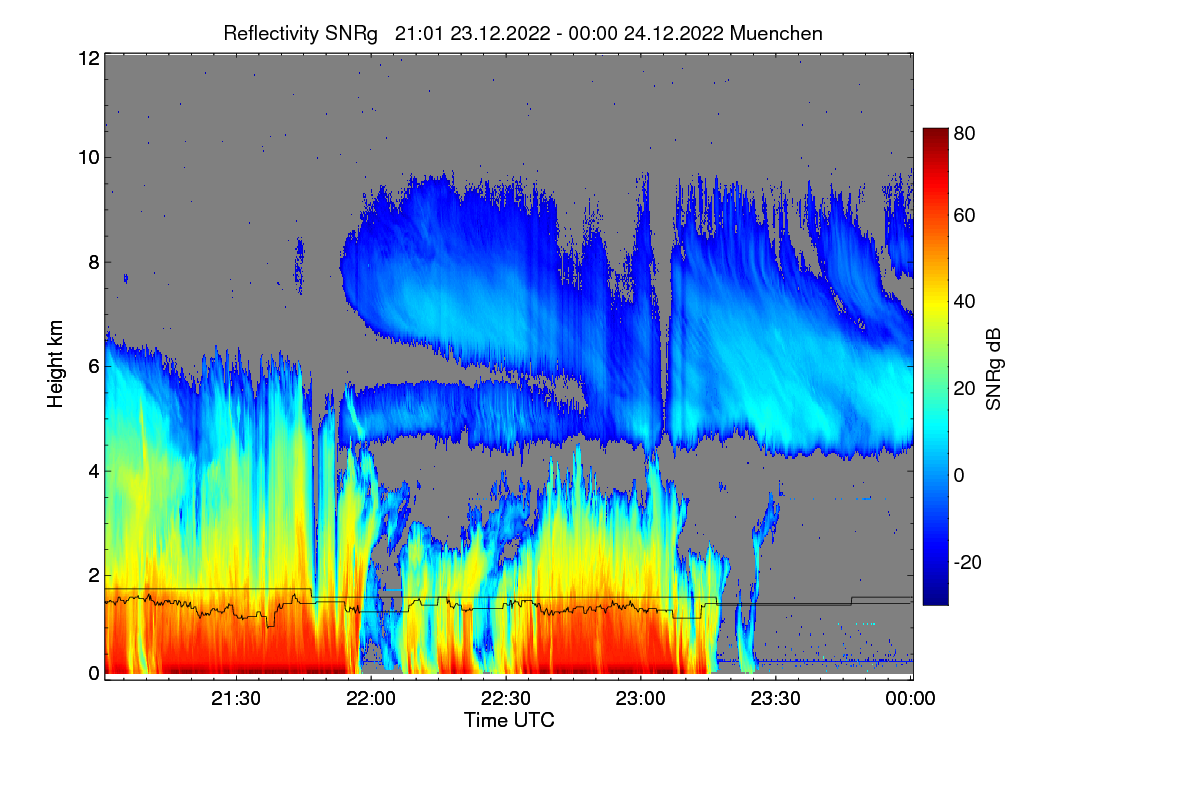Click the 20 colorbar tick label

964,389
